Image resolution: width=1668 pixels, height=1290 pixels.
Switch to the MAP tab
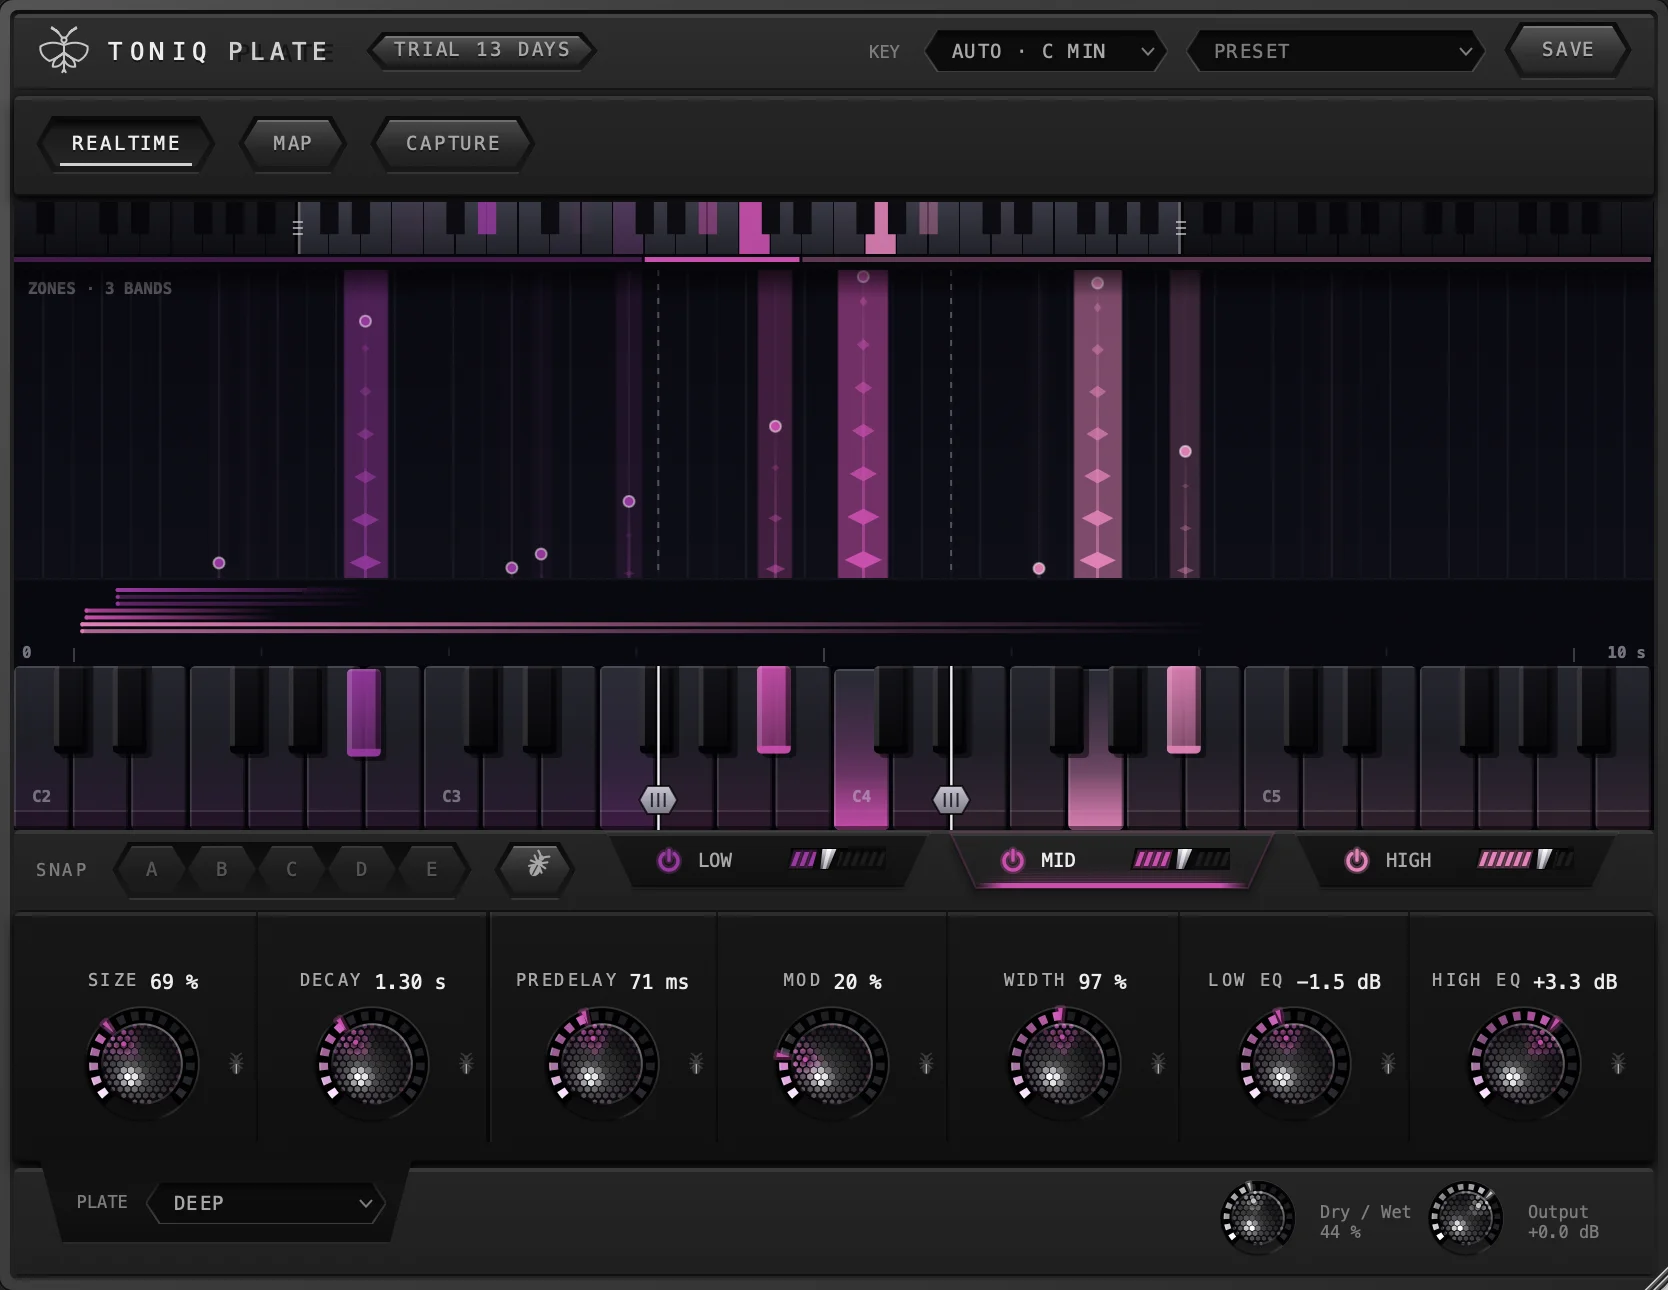pyautogui.click(x=293, y=143)
